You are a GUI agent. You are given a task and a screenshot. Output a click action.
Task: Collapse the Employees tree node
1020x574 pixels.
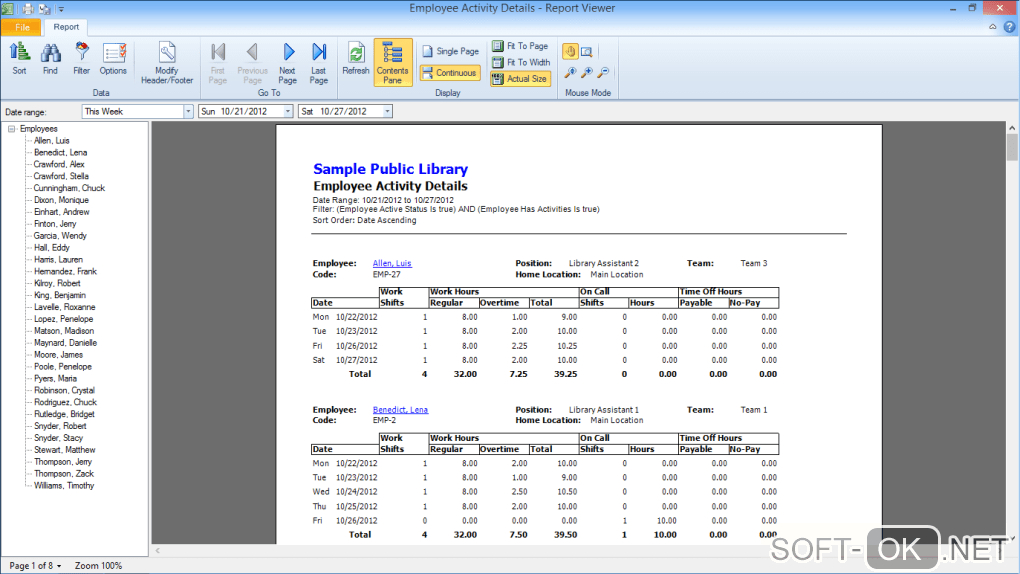point(11,129)
